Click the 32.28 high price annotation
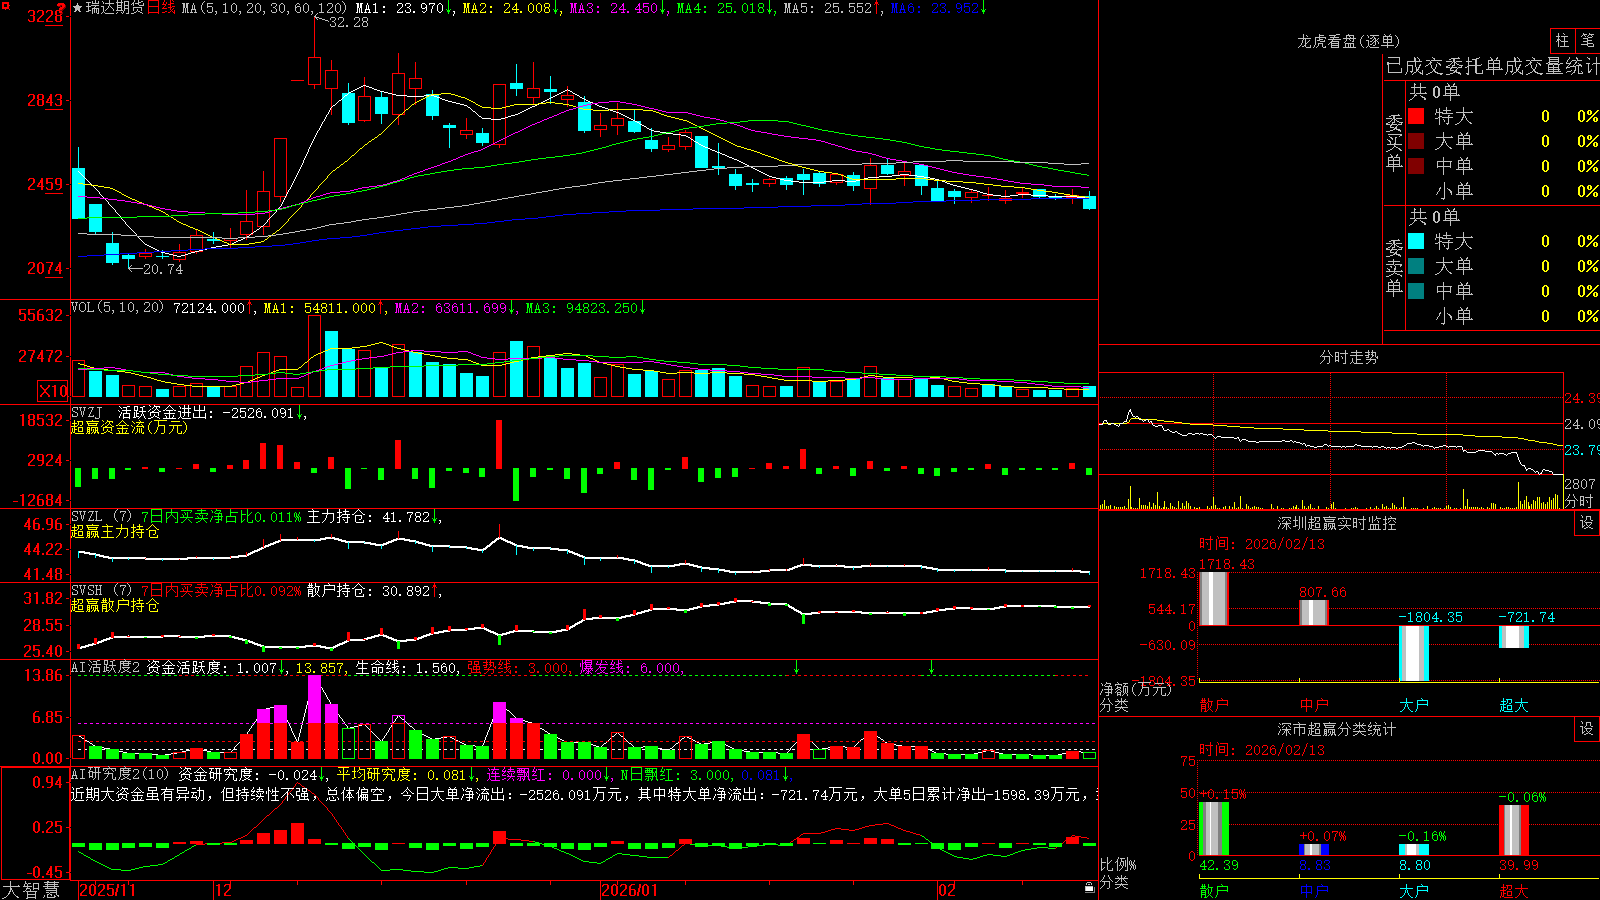The image size is (1600, 900). click(x=348, y=22)
